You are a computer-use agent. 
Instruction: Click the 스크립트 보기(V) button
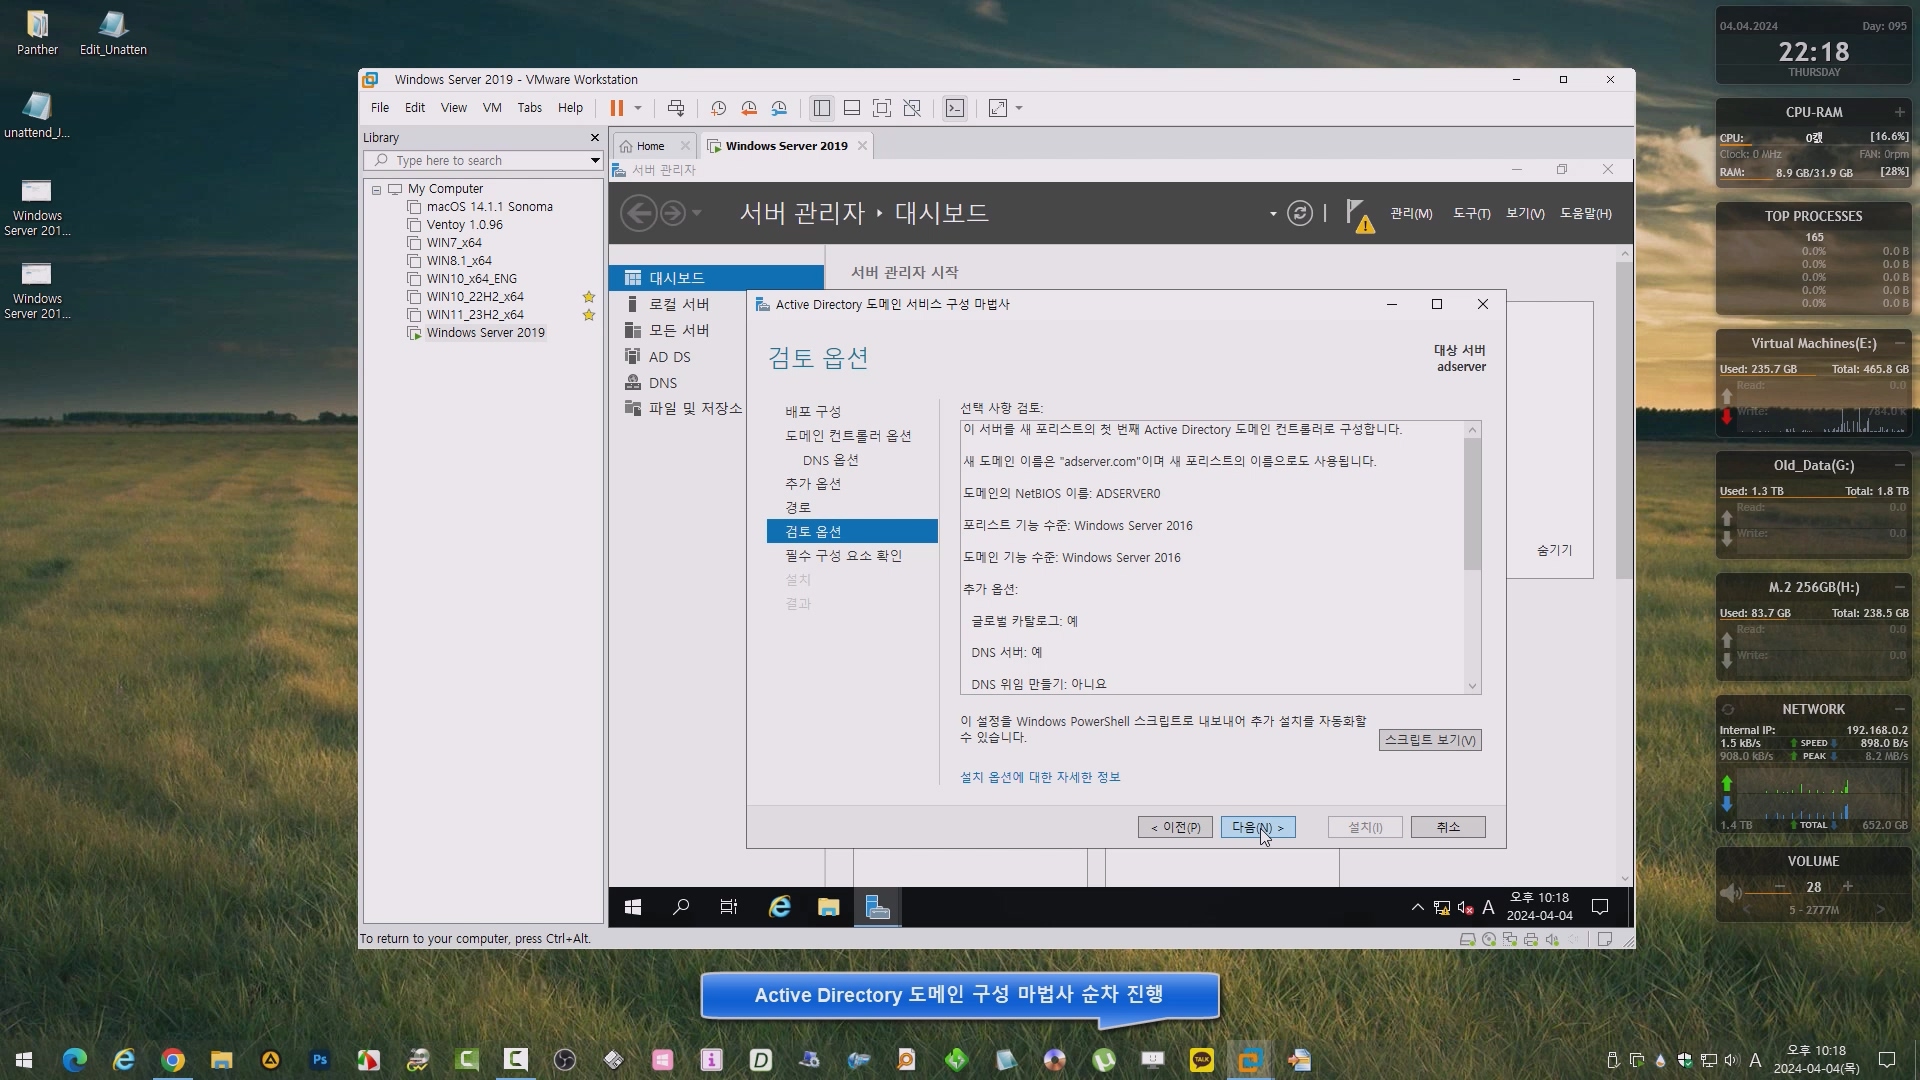[1430, 740]
